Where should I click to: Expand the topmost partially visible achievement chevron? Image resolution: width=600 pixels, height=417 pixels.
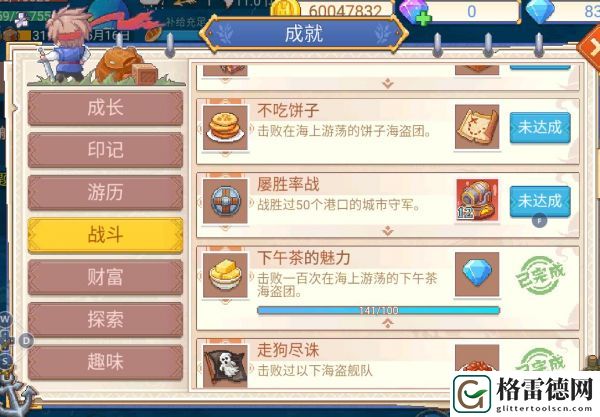[388, 83]
